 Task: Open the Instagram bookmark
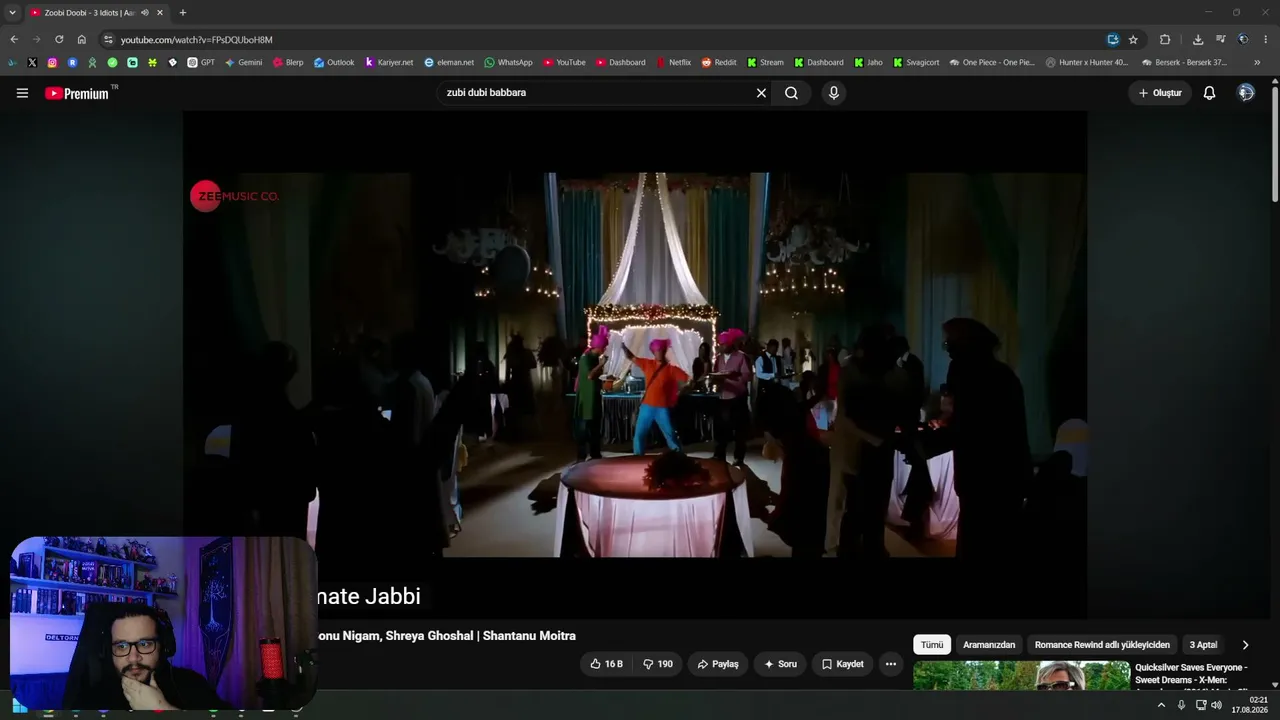52,62
